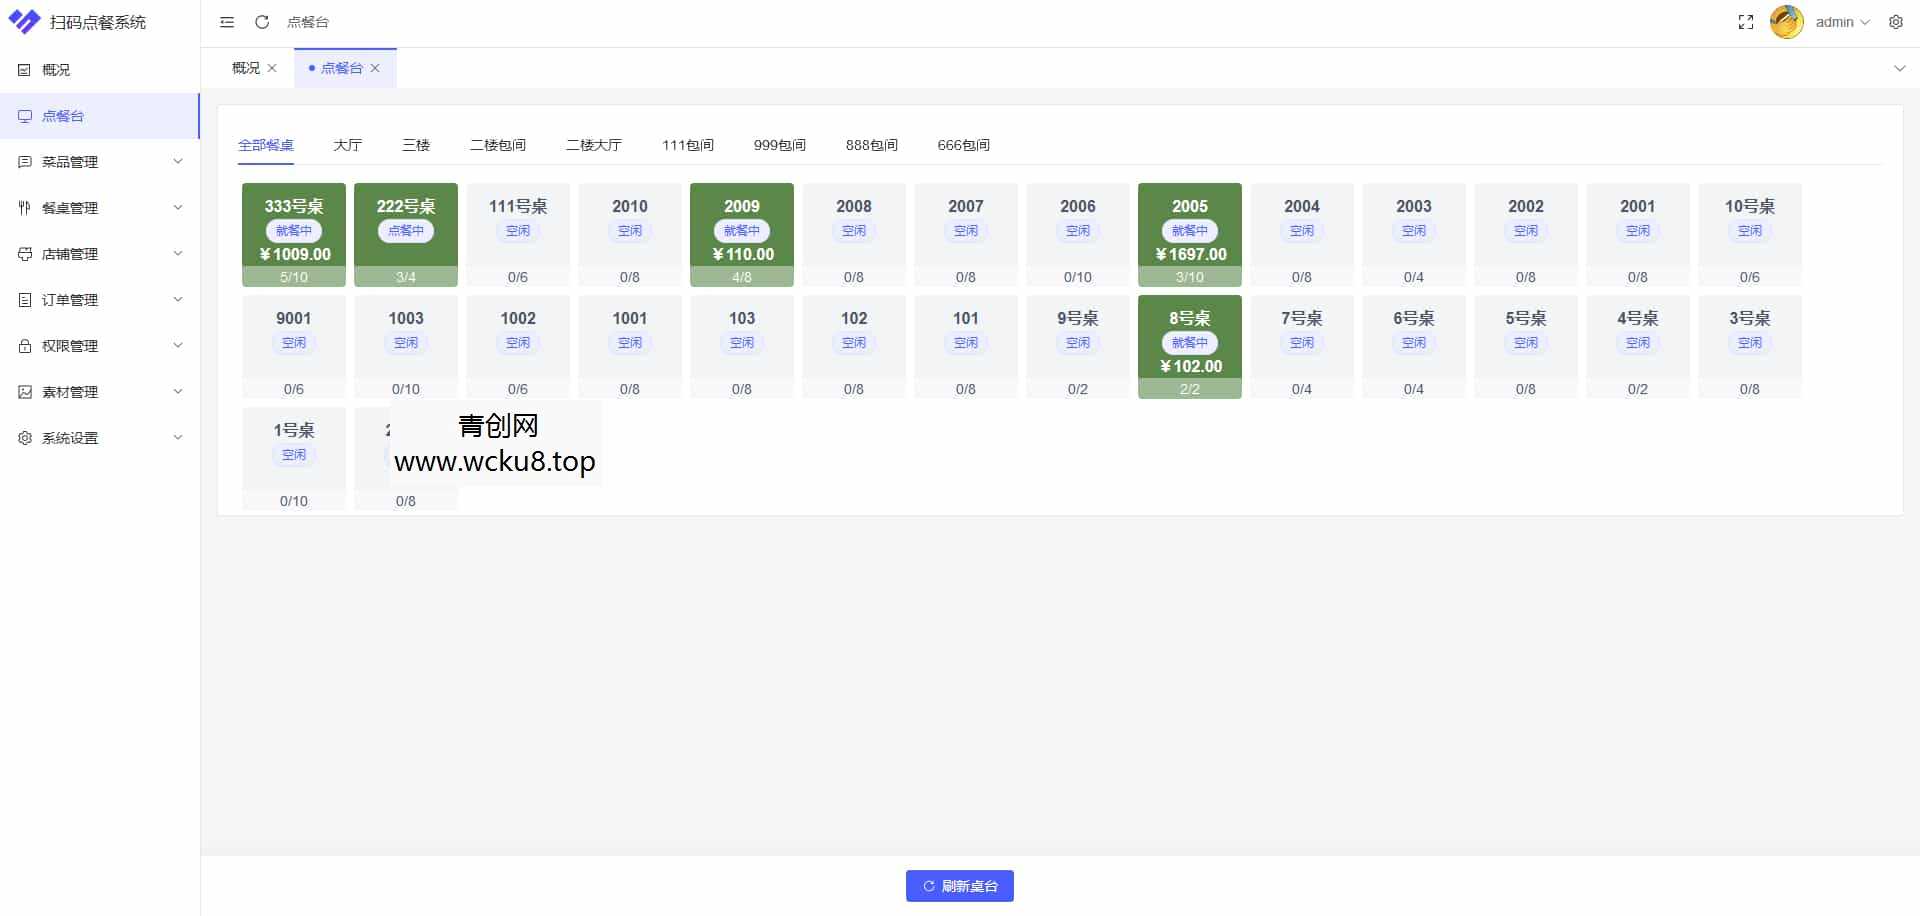Open occupied table 333号桌 card
The height and width of the screenshot is (916, 1920).
point(294,234)
